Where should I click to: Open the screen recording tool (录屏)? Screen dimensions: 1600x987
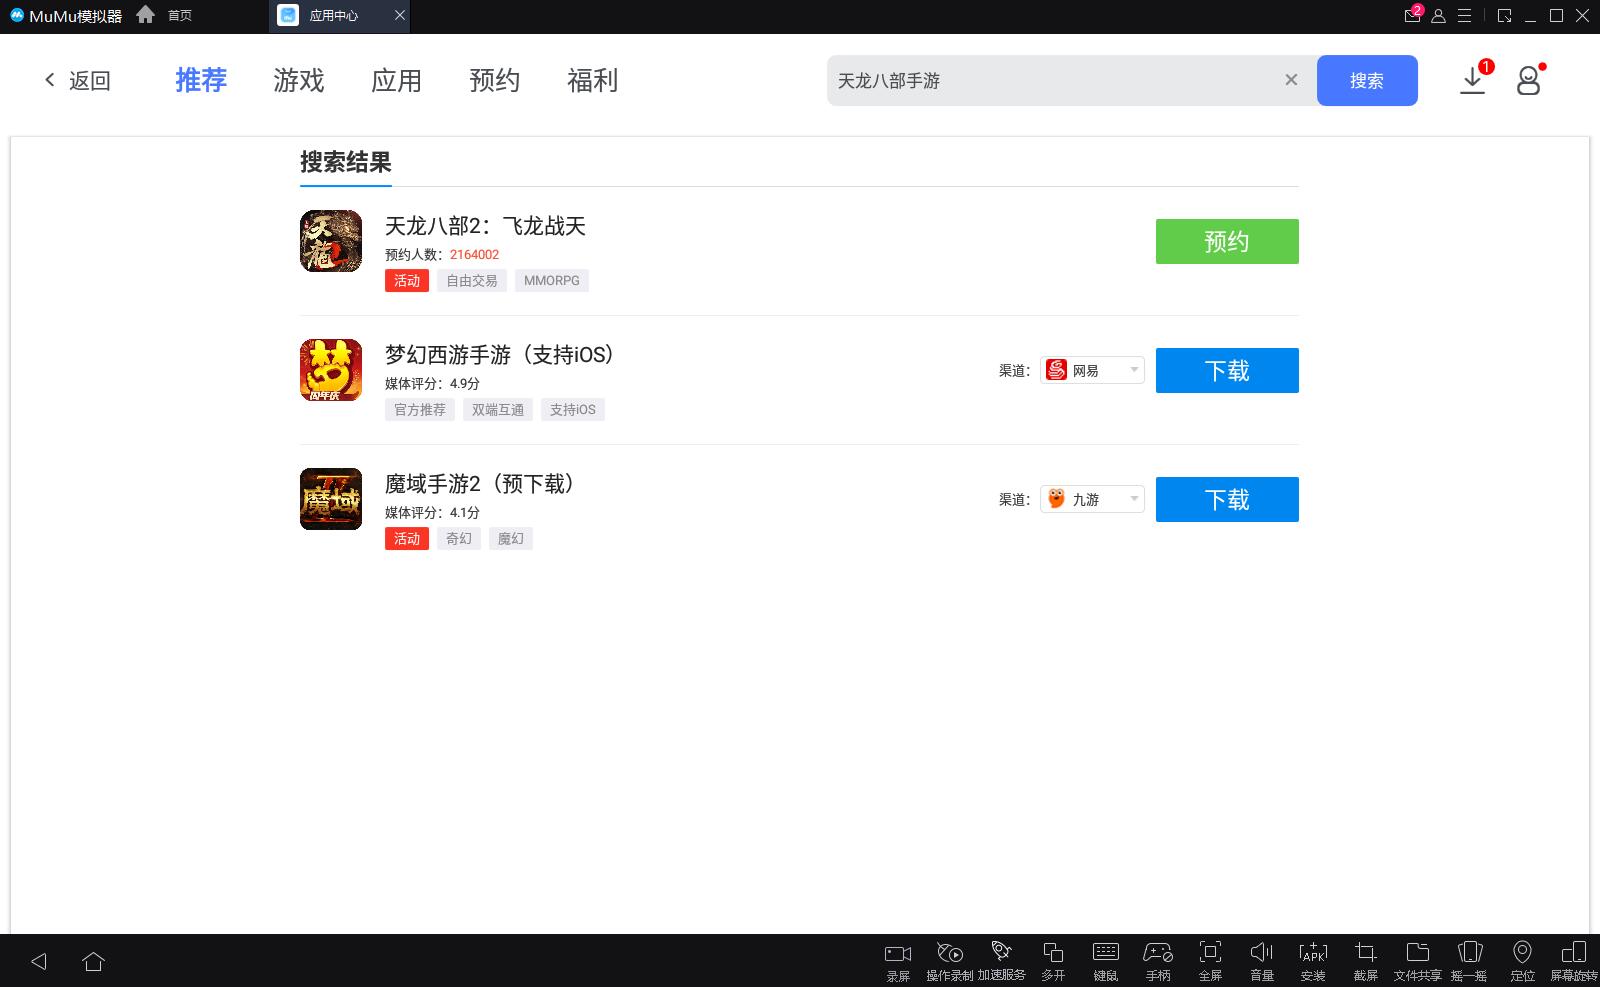coord(898,962)
